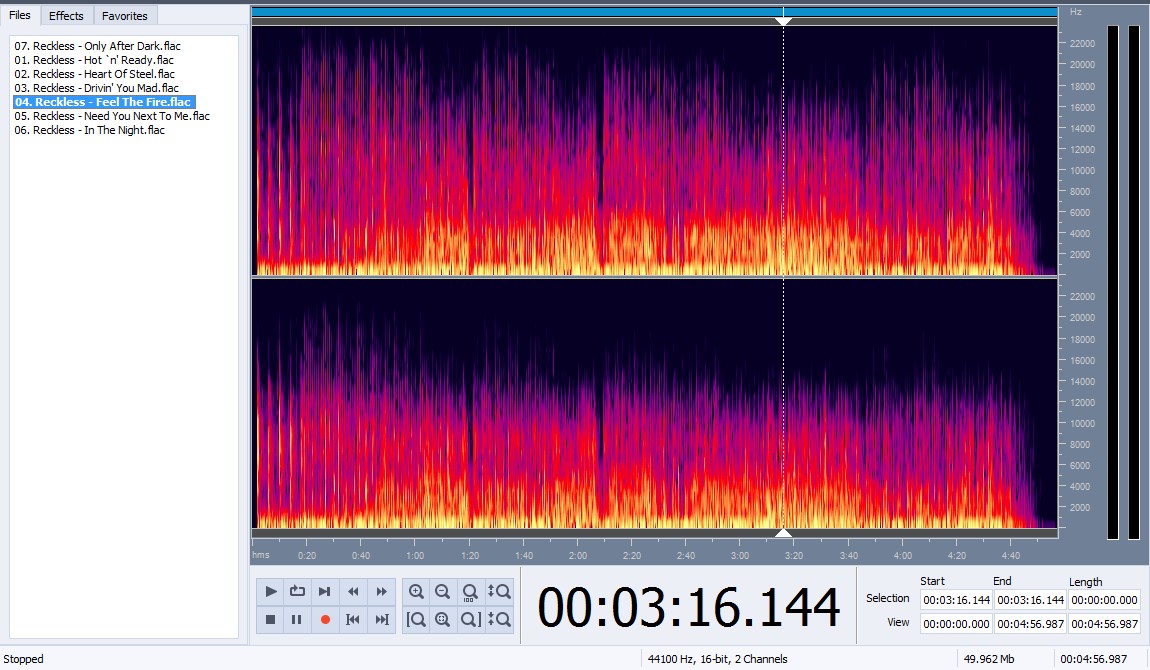Open the Favorites tab
Screen dimensions: 1150x670
125,15
